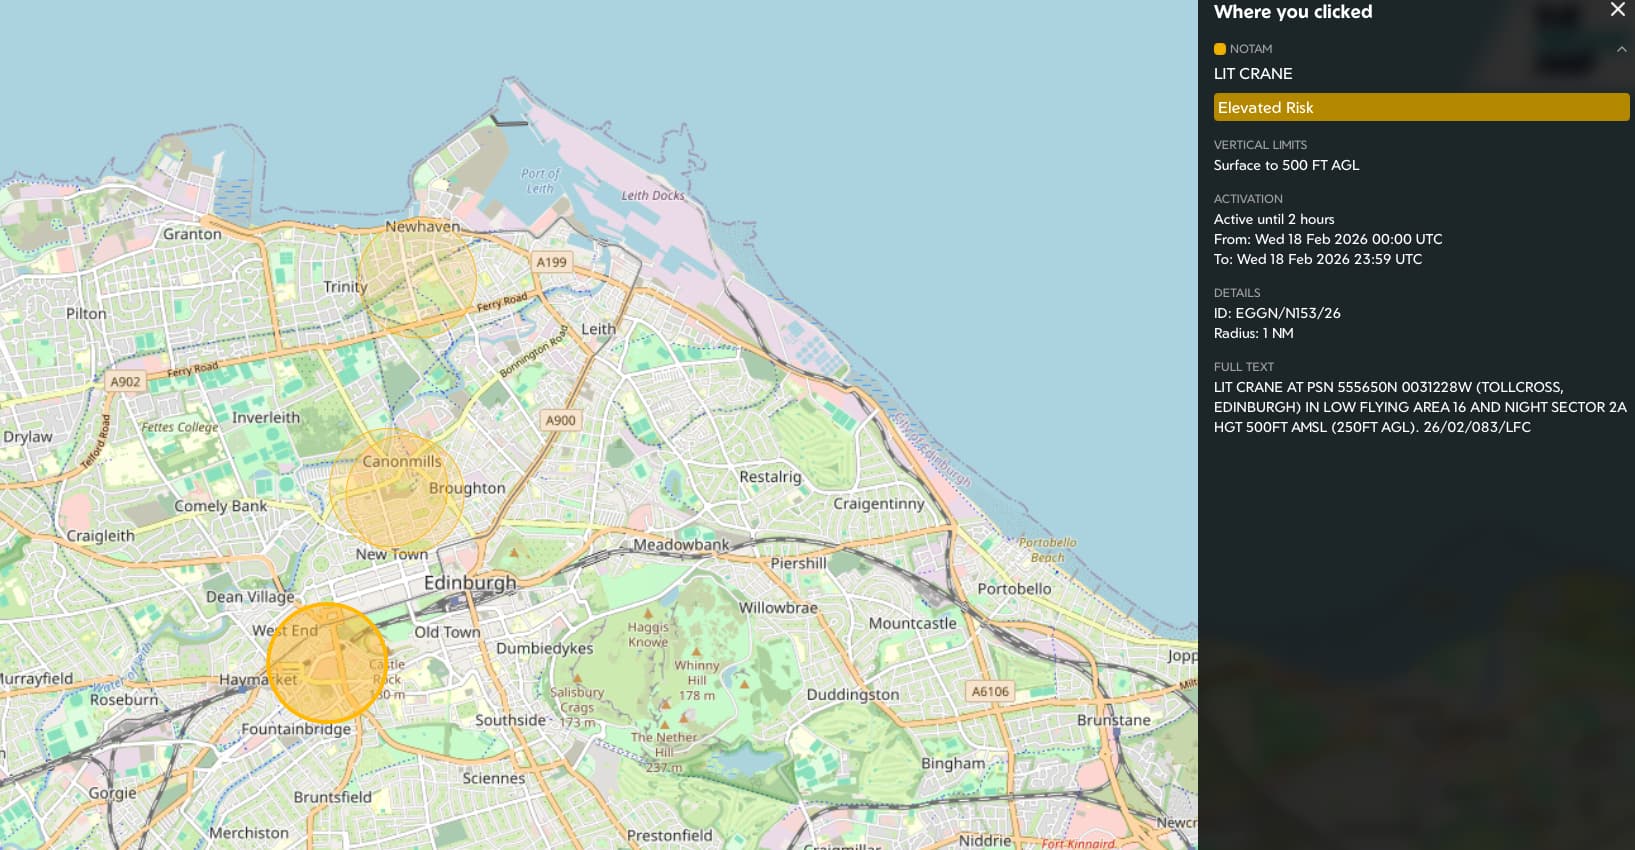Click the Portobello place label
1635x850 pixels.
click(1014, 589)
